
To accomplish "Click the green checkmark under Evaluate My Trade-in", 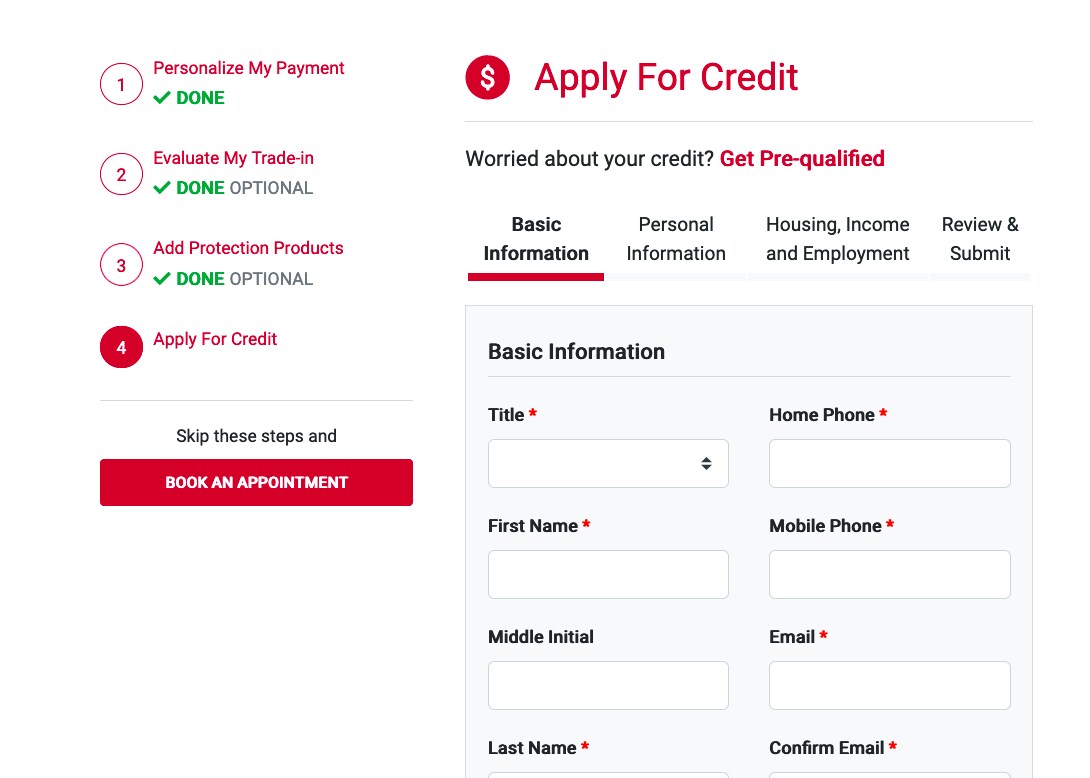I will click(x=162, y=188).
